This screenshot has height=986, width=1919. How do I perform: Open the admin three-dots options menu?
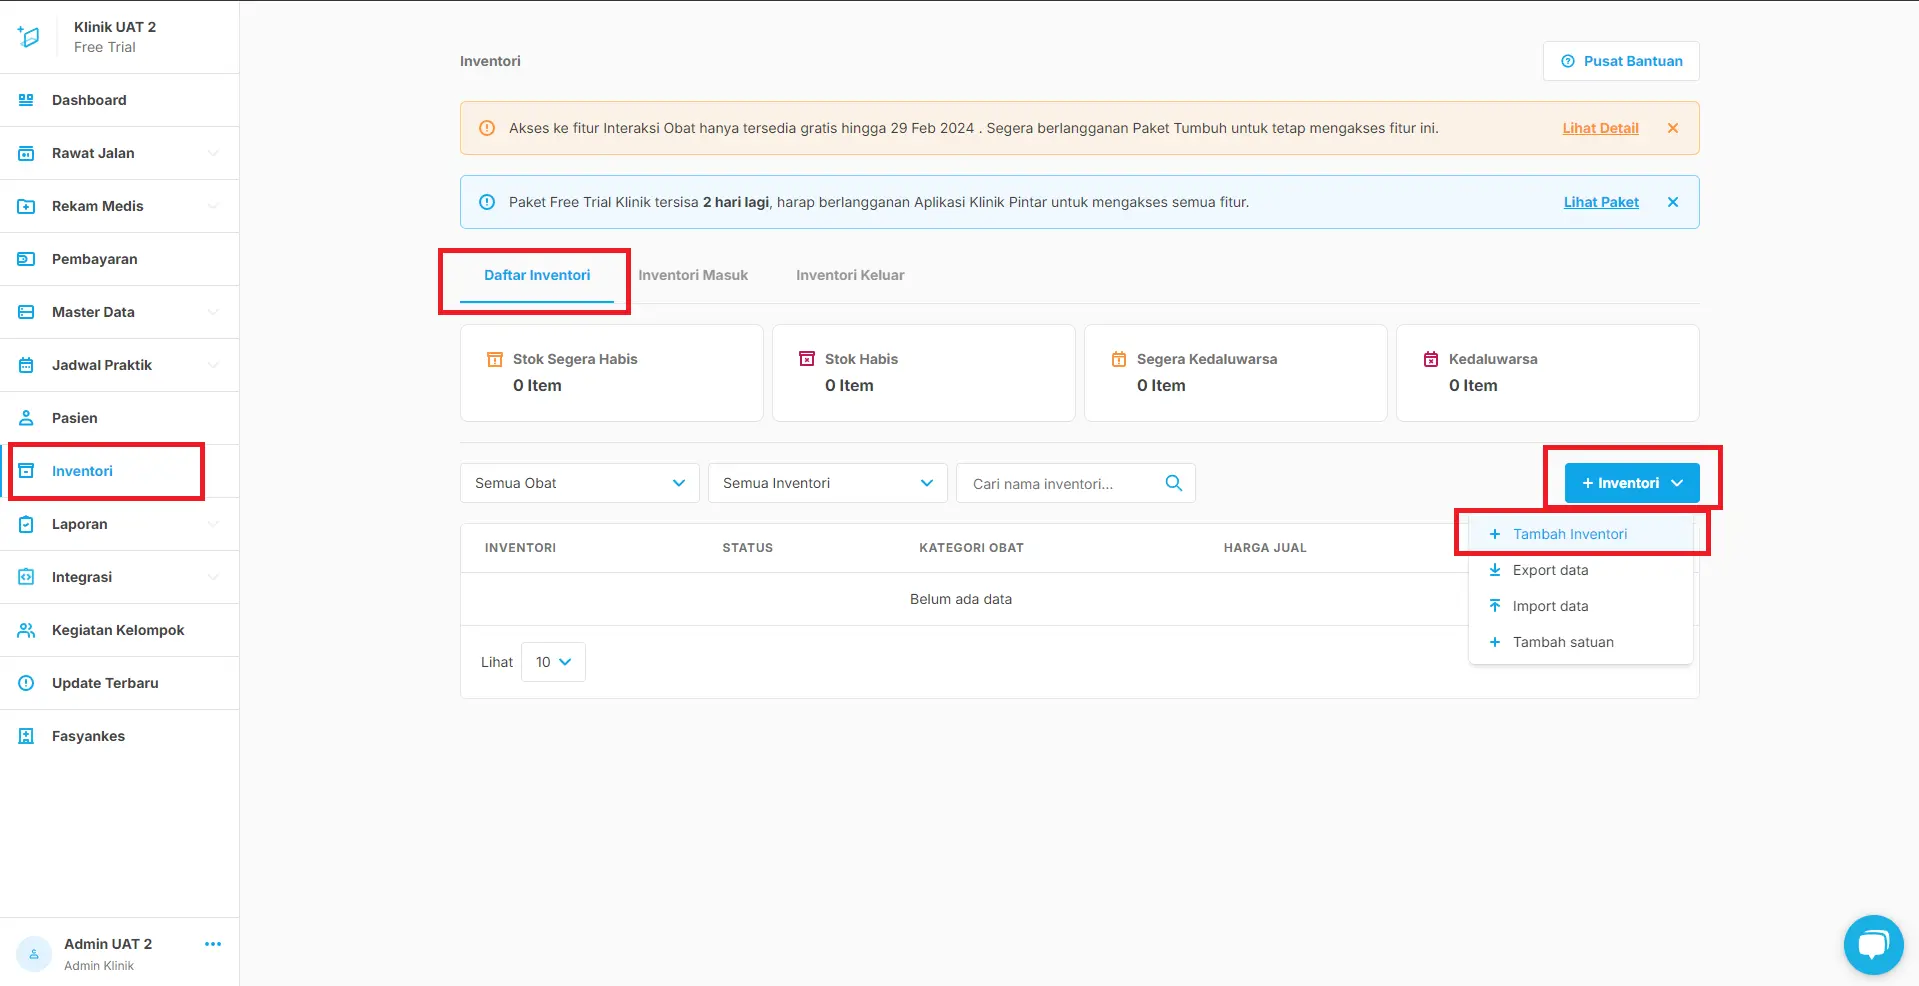(213, 944)
